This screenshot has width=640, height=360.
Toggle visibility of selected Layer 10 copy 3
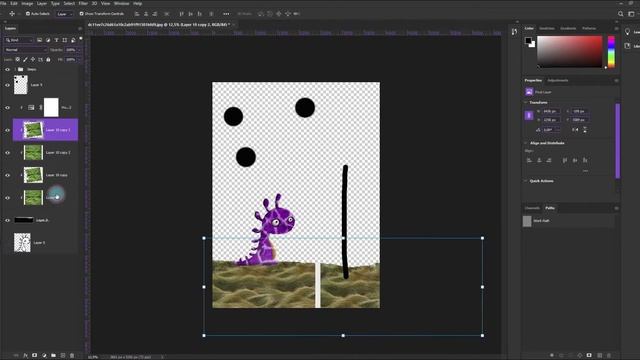click(x=7, y=130)
